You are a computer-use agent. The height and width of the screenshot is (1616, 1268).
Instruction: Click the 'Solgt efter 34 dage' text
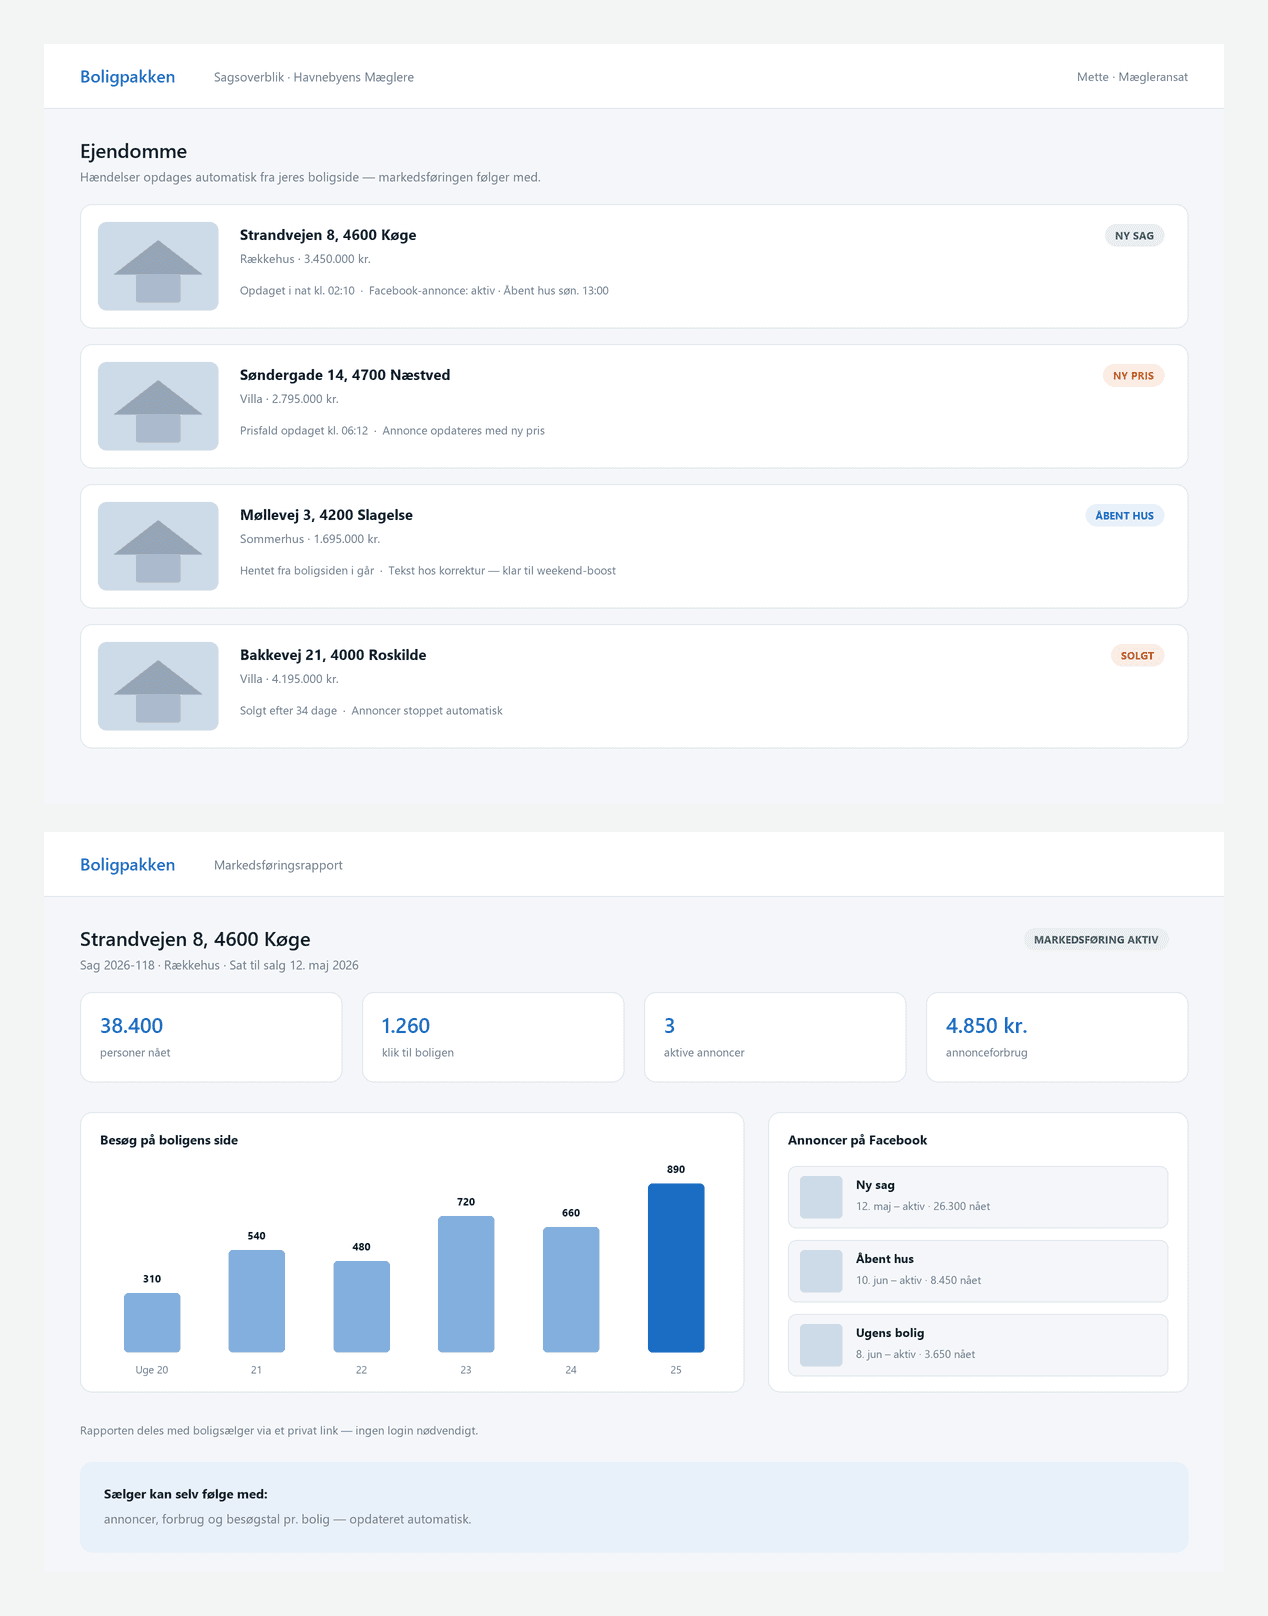(x=288, y=711)
